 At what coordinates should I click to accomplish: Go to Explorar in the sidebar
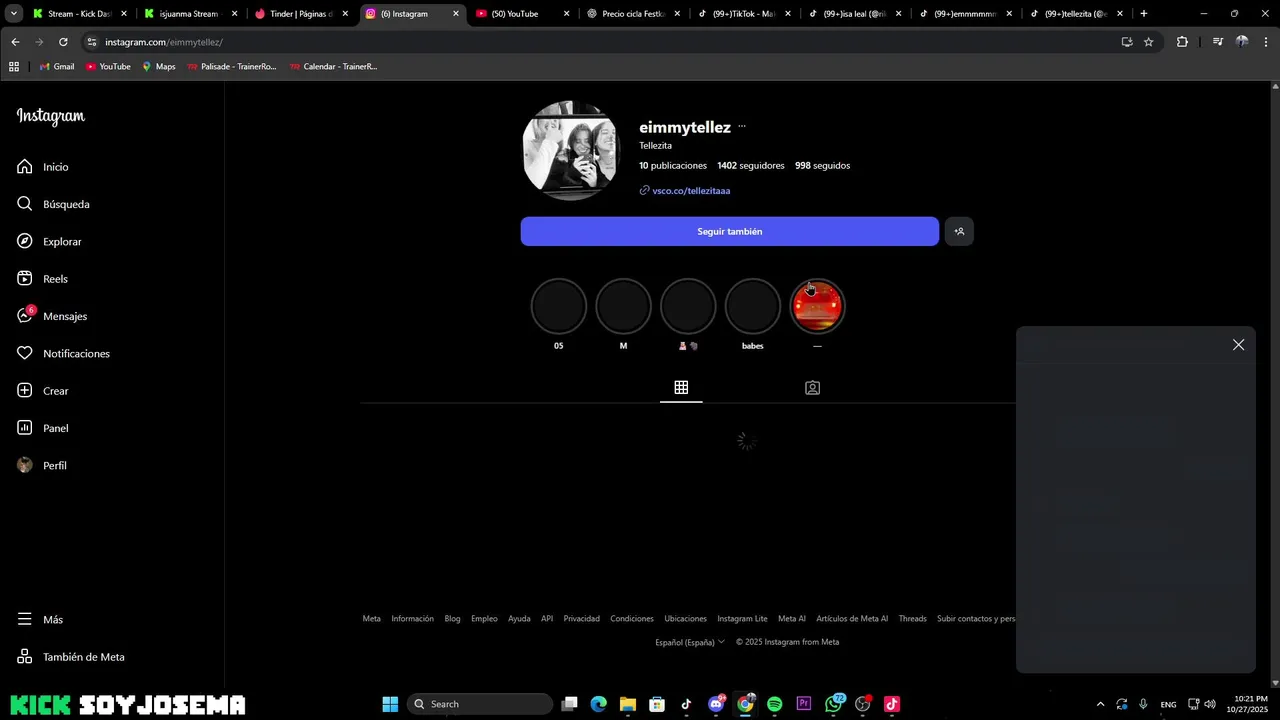(x=50, y=242)
